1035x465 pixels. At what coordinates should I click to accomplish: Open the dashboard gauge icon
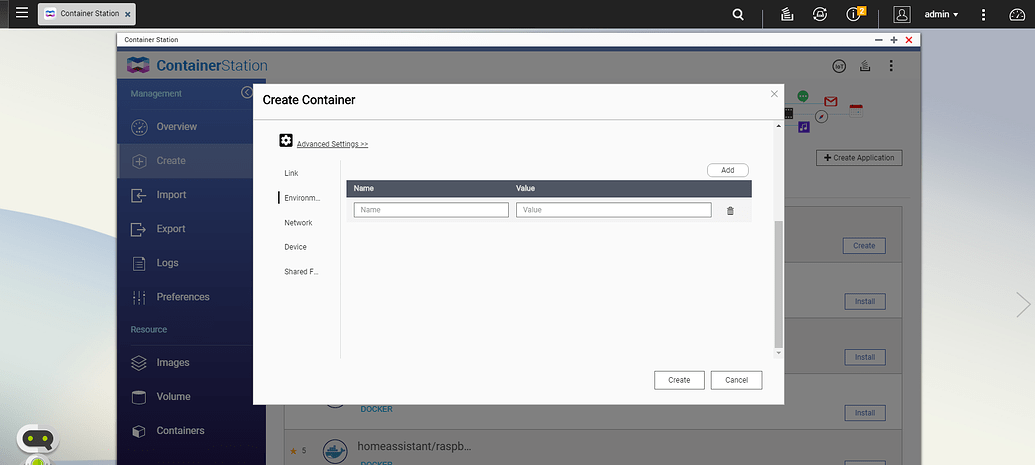[x=1017, y=14]
